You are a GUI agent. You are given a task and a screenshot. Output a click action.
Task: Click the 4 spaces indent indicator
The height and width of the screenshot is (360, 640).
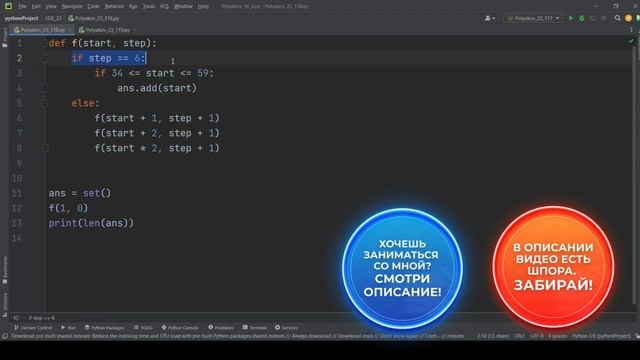tap(558, 336)
